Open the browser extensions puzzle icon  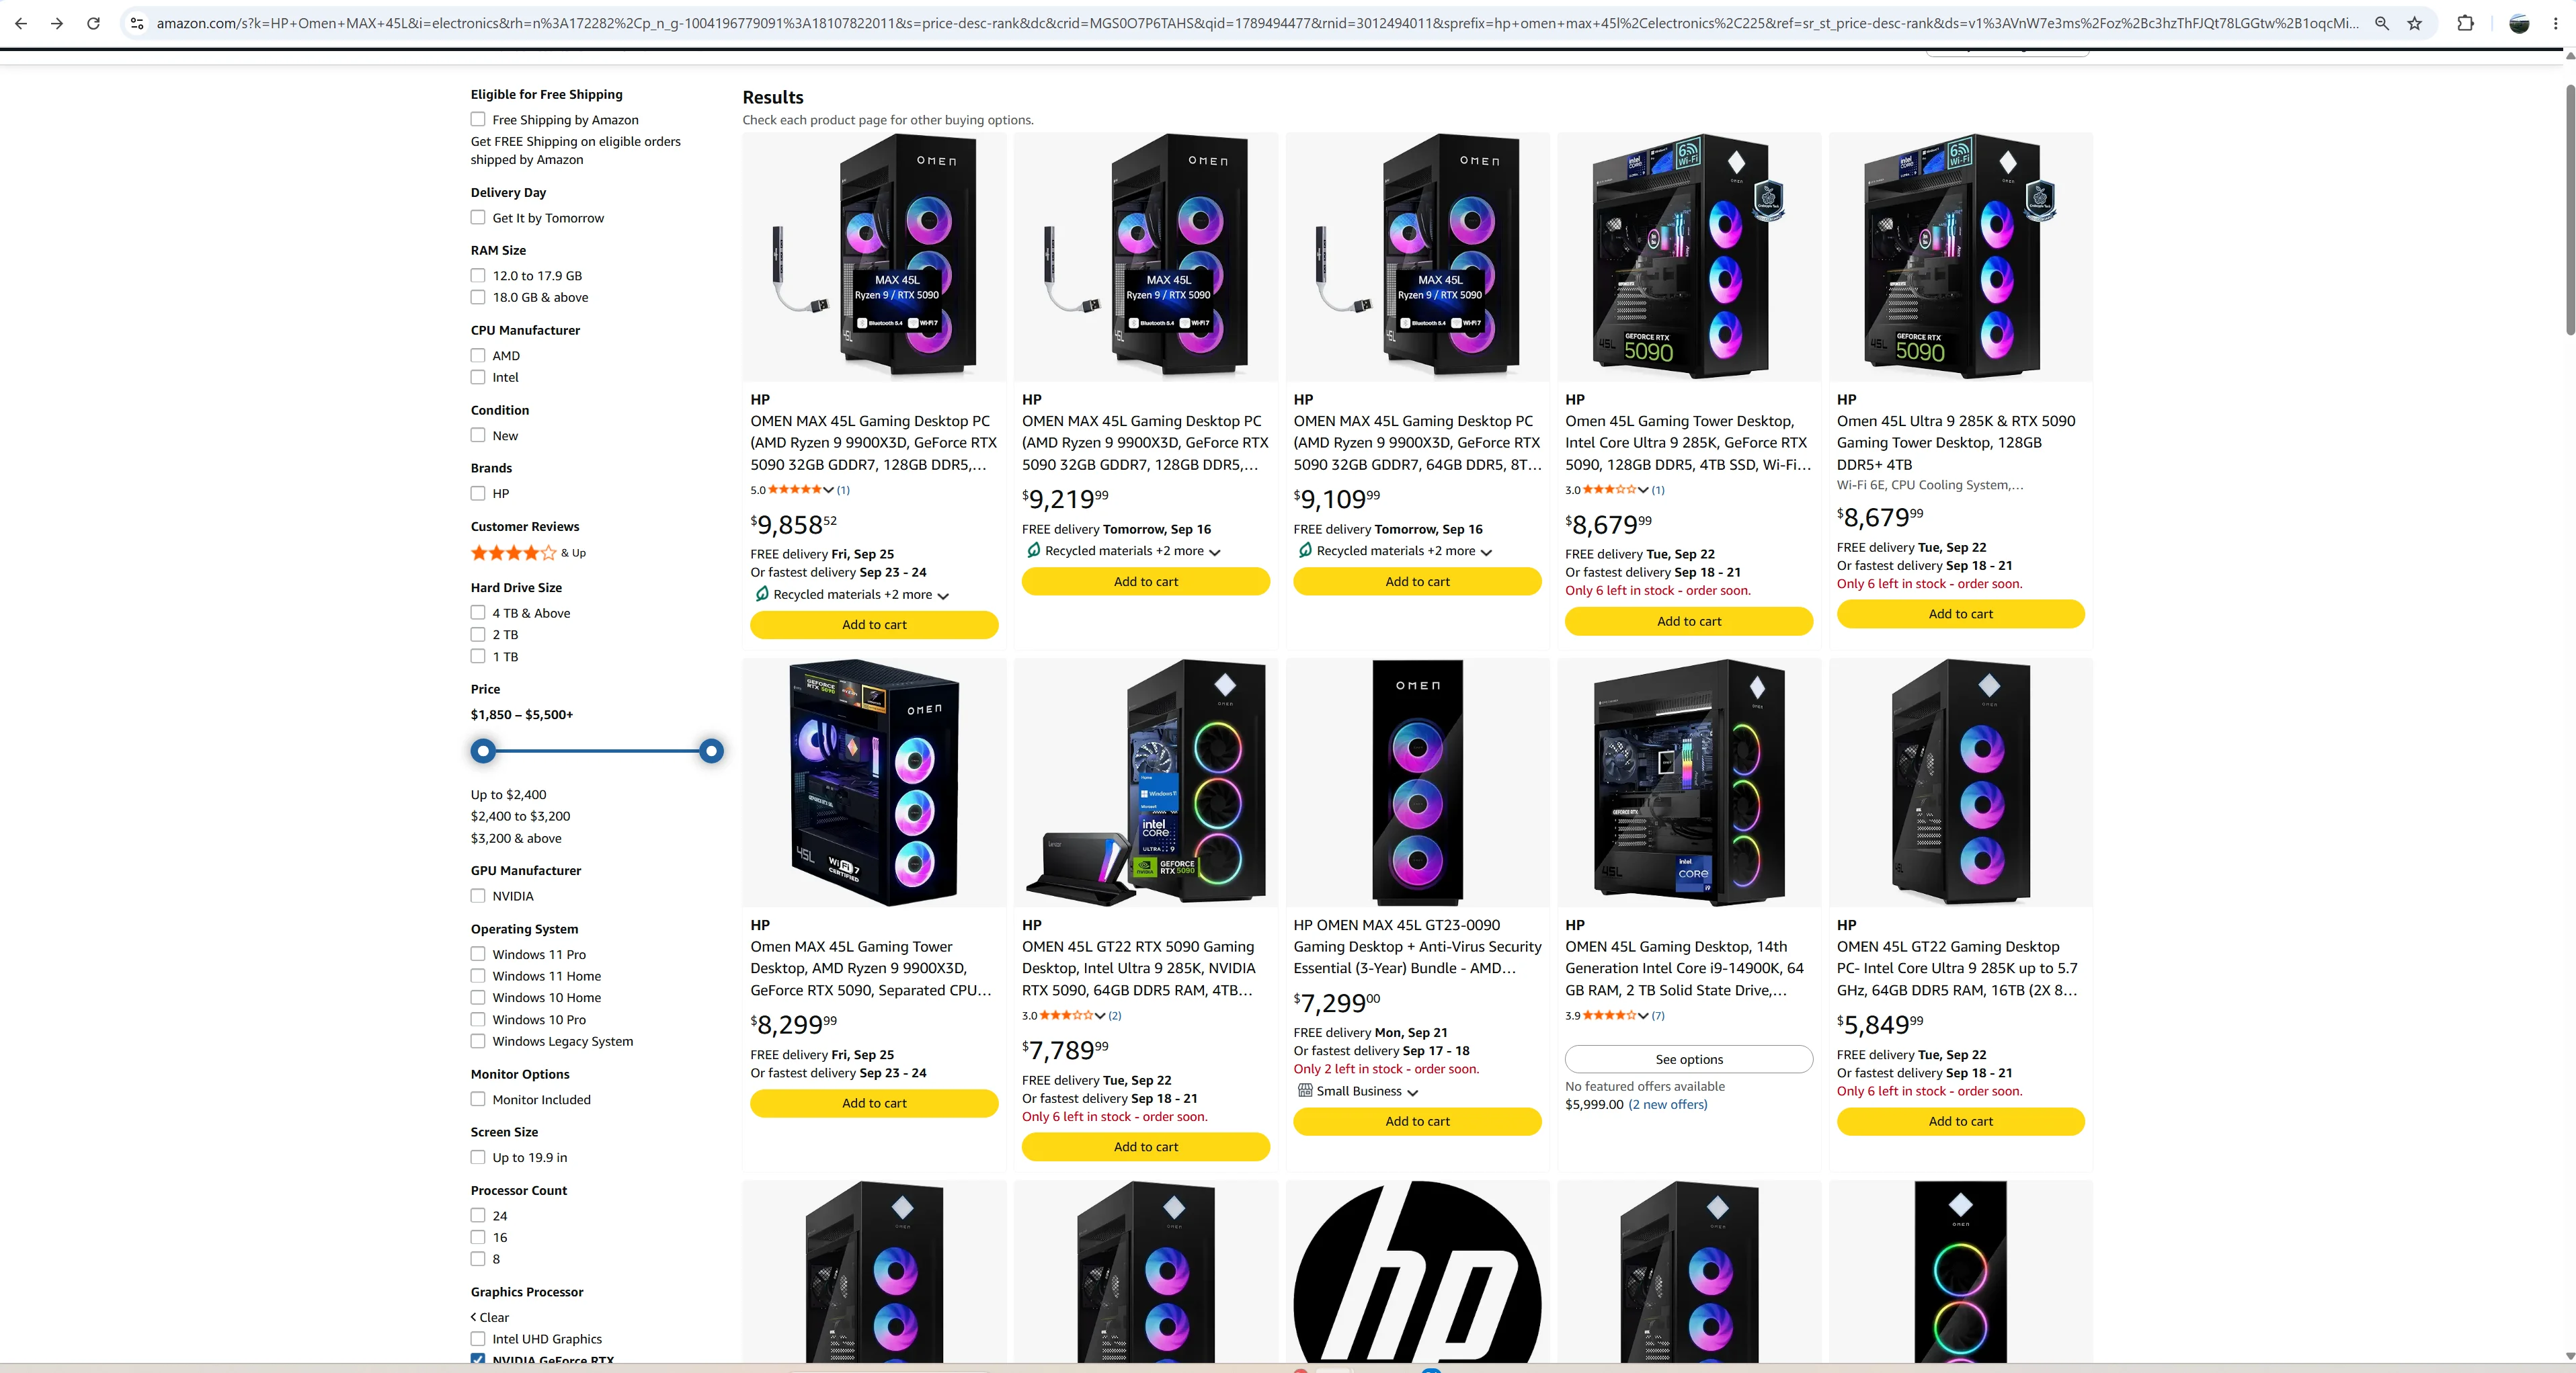[x=2466, y=23]
